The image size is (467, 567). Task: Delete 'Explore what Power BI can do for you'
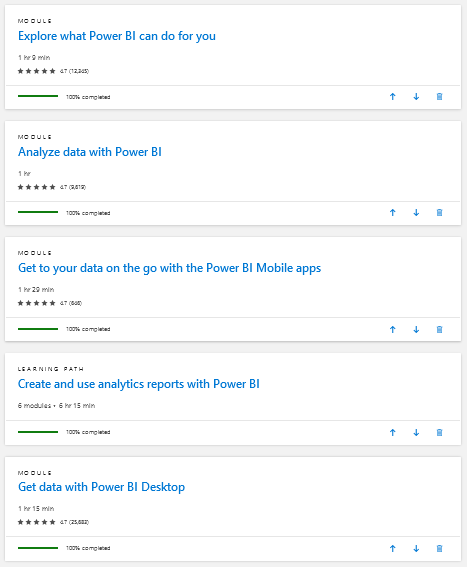click(440, 97)
